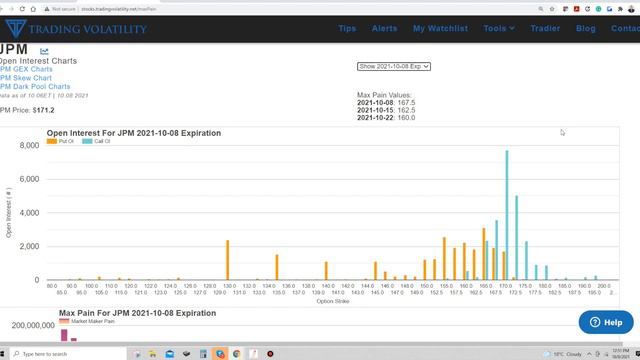Image resolution: width=640 pixels, height=360 pixels.
Task: Open the JPM Skew Chart link
Action: tap(26, 78)
